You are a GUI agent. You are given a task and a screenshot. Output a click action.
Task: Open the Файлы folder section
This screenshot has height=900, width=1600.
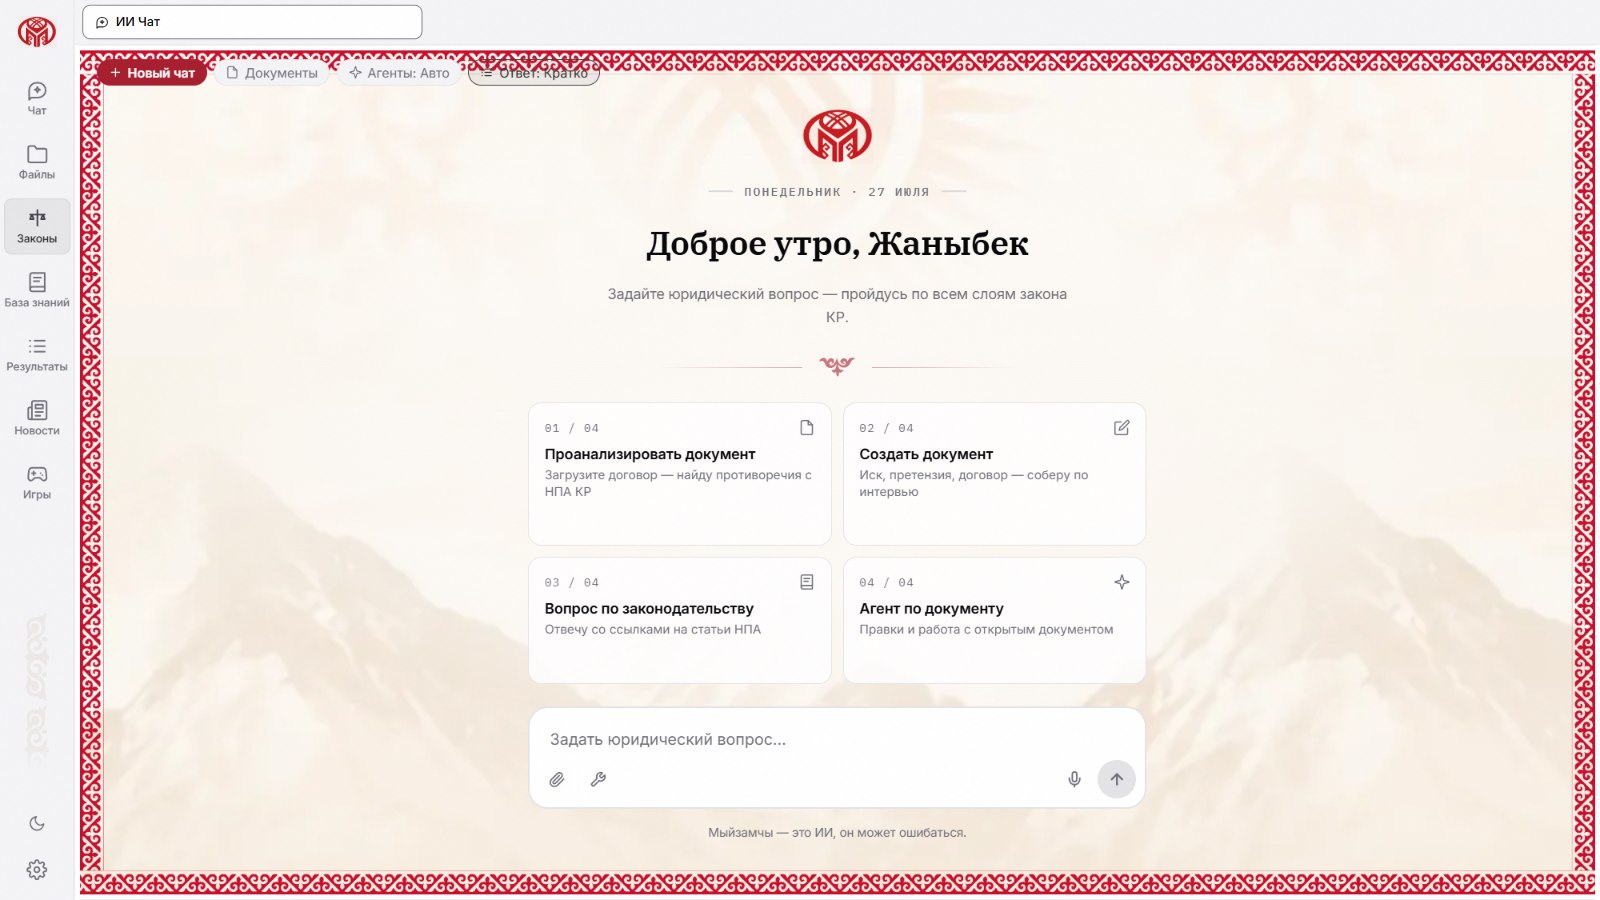(37, 162)
